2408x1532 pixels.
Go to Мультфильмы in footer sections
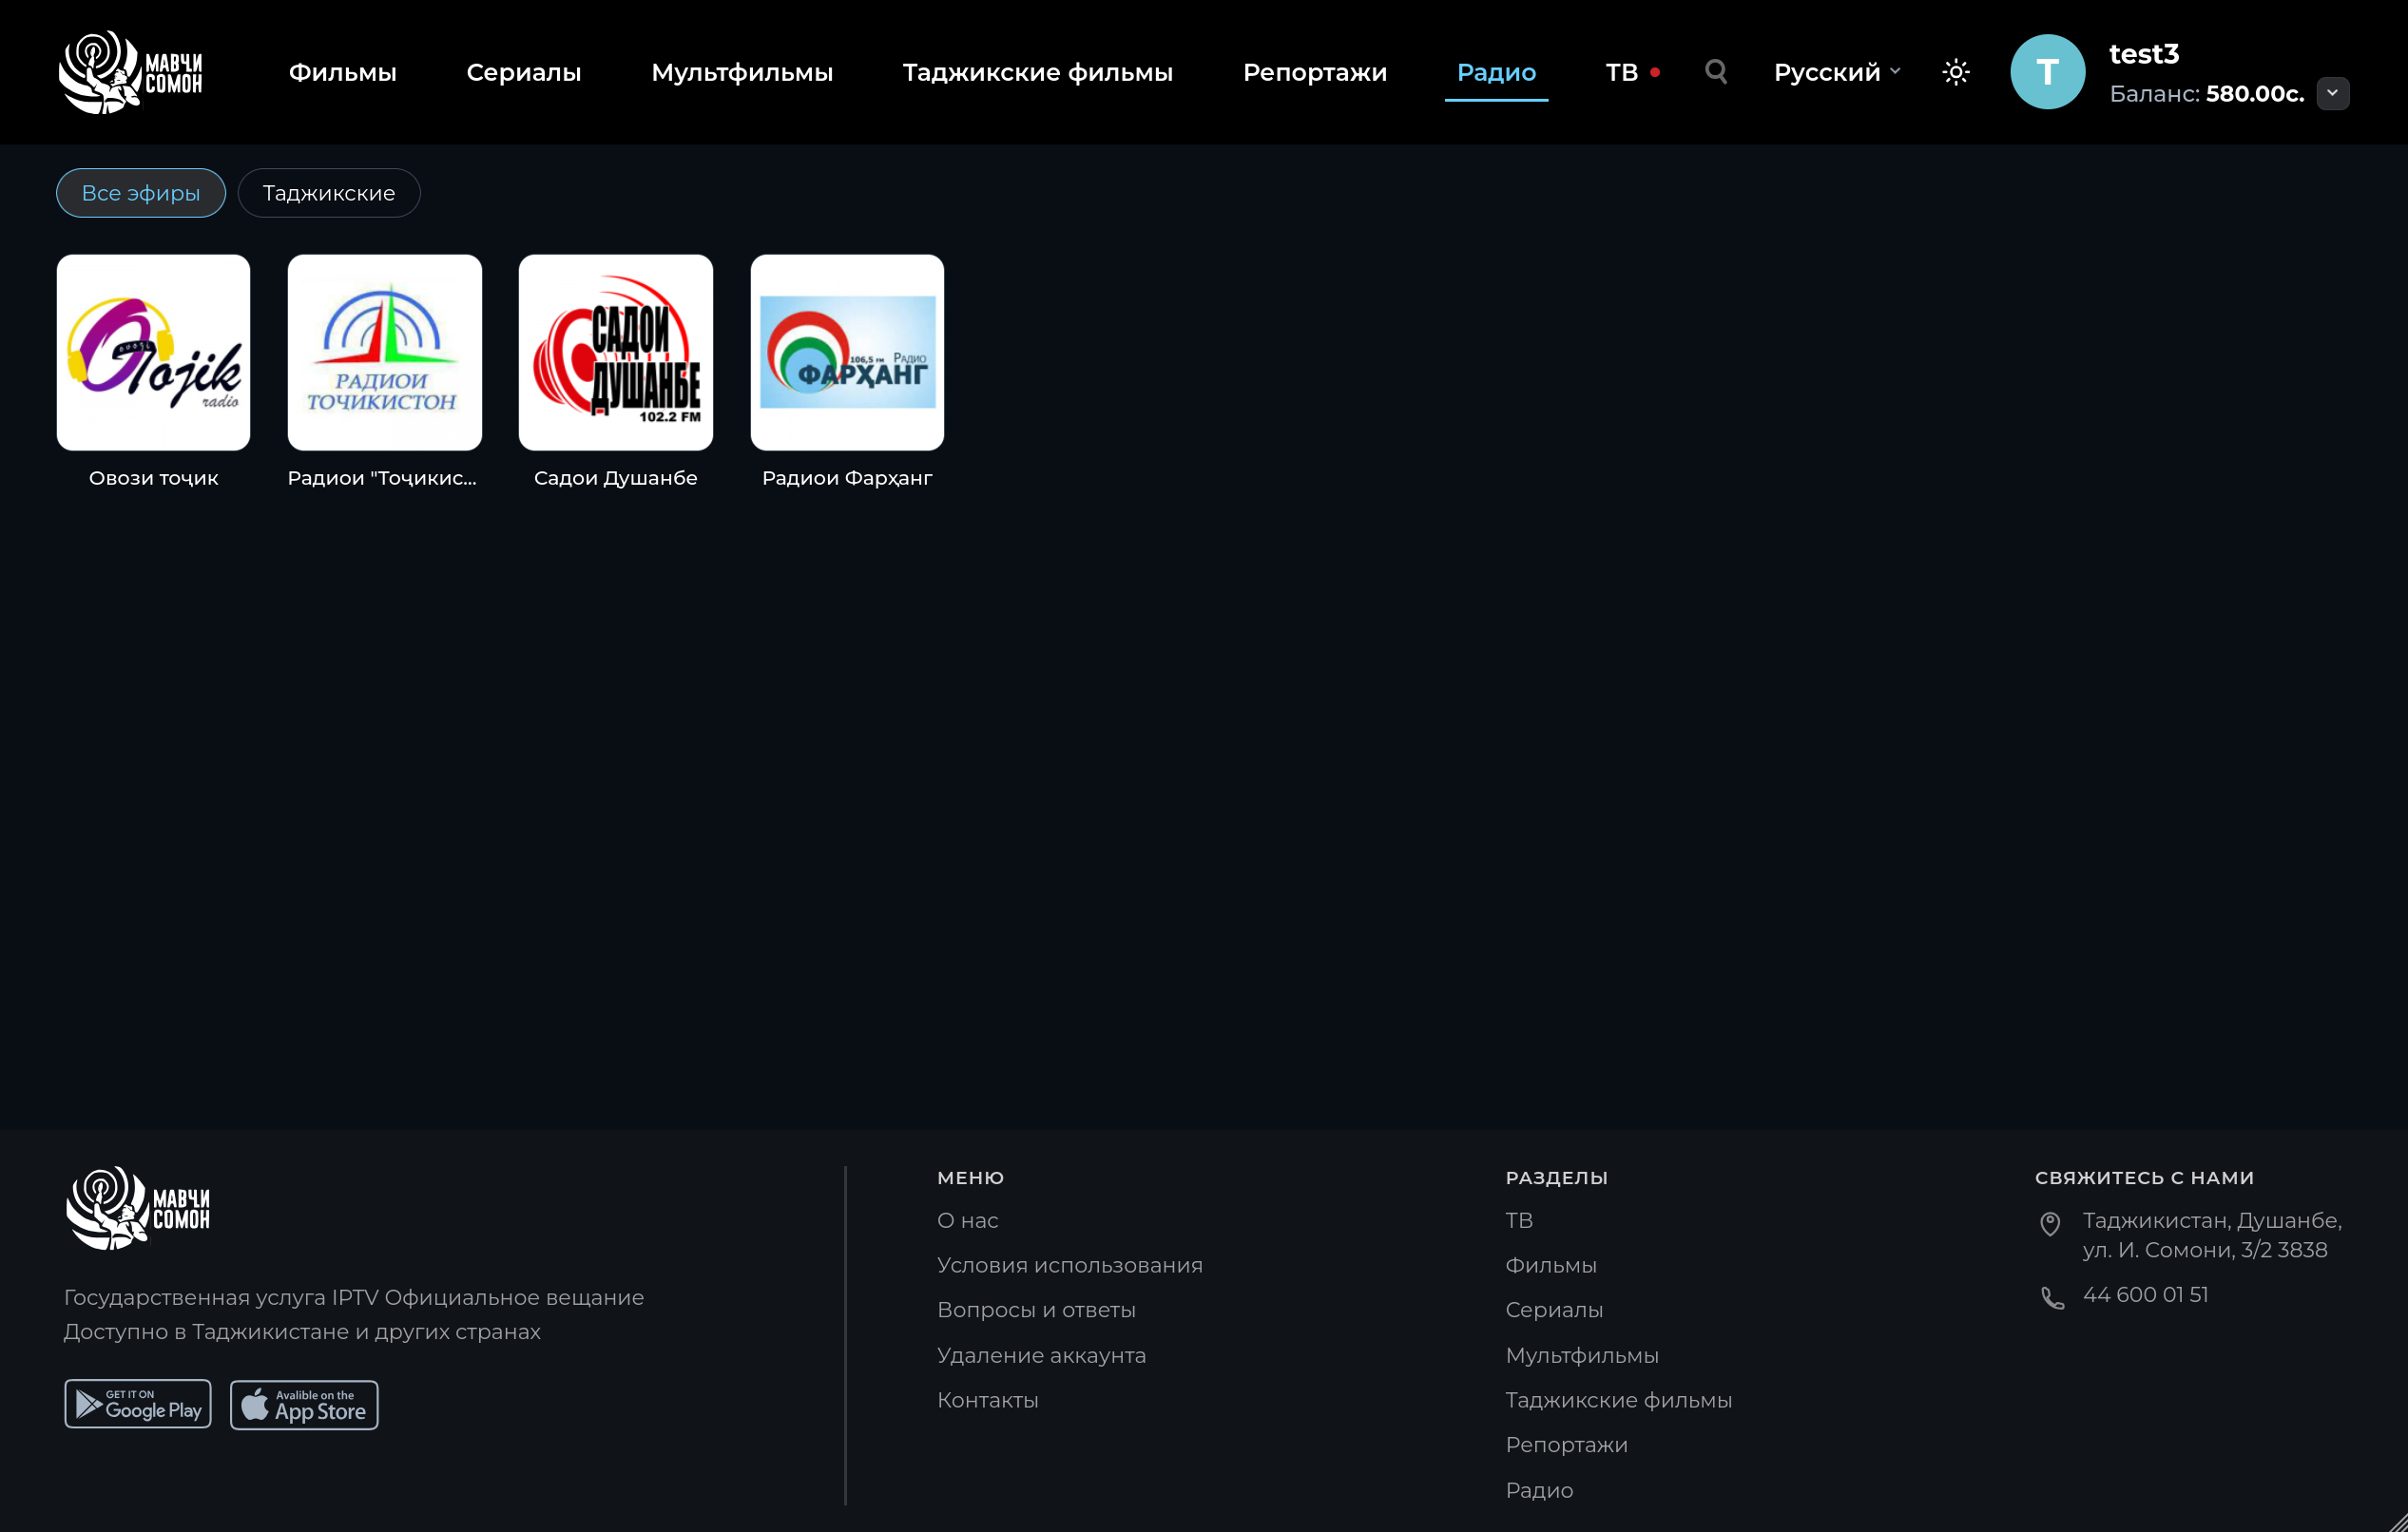pos(1582,1355)
